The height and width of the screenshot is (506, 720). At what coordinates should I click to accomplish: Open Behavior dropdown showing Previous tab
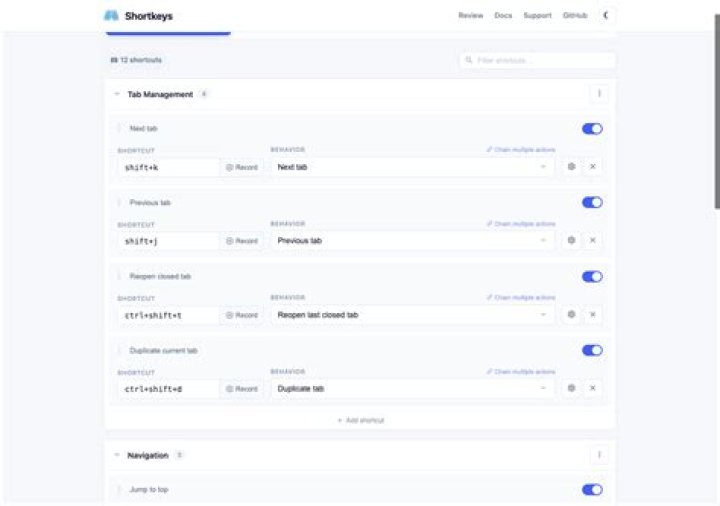coord(412,241)
